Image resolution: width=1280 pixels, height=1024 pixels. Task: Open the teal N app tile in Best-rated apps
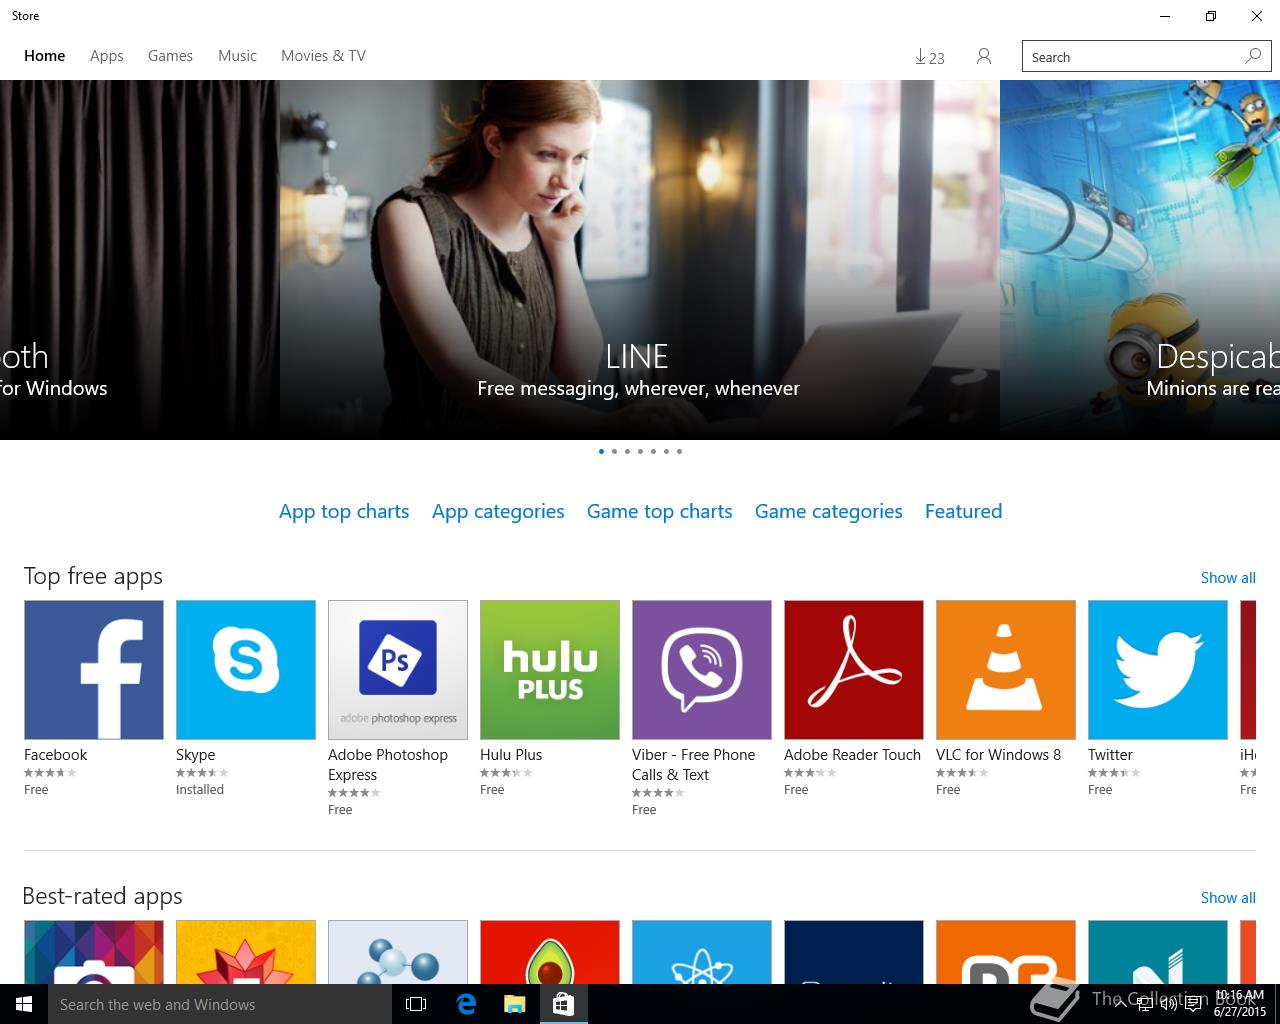click(1158, 952)
